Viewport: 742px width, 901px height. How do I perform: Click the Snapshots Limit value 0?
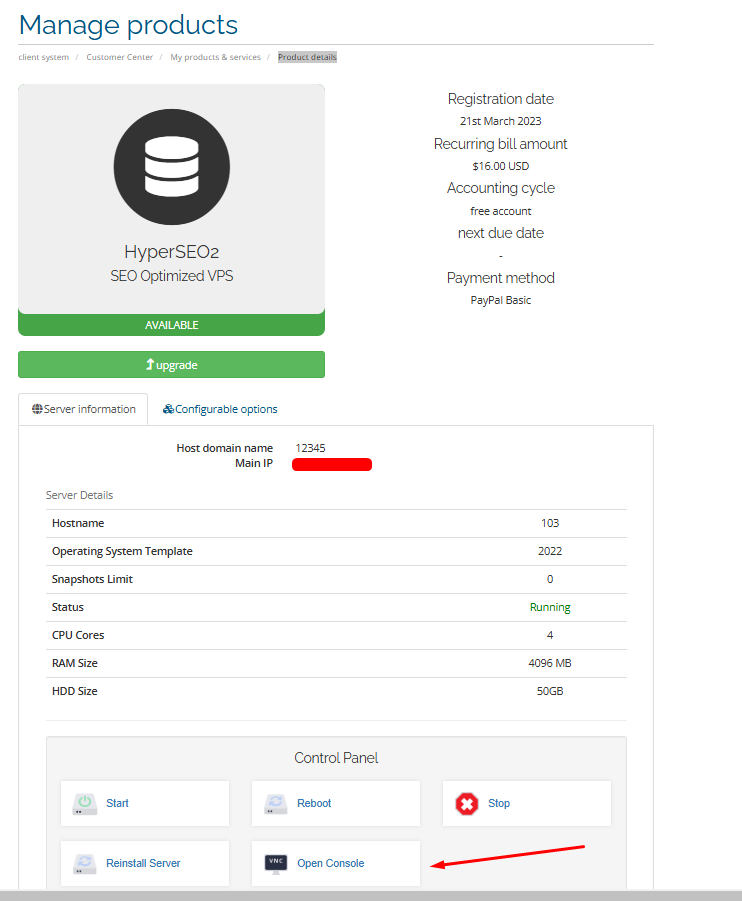pos(550,579)
